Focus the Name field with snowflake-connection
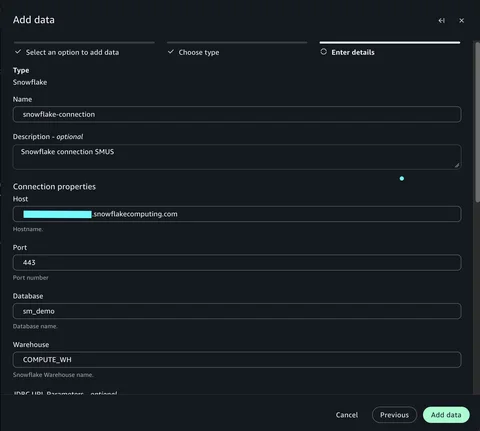Viewport: 480px width, 431px height. point(237,114)
